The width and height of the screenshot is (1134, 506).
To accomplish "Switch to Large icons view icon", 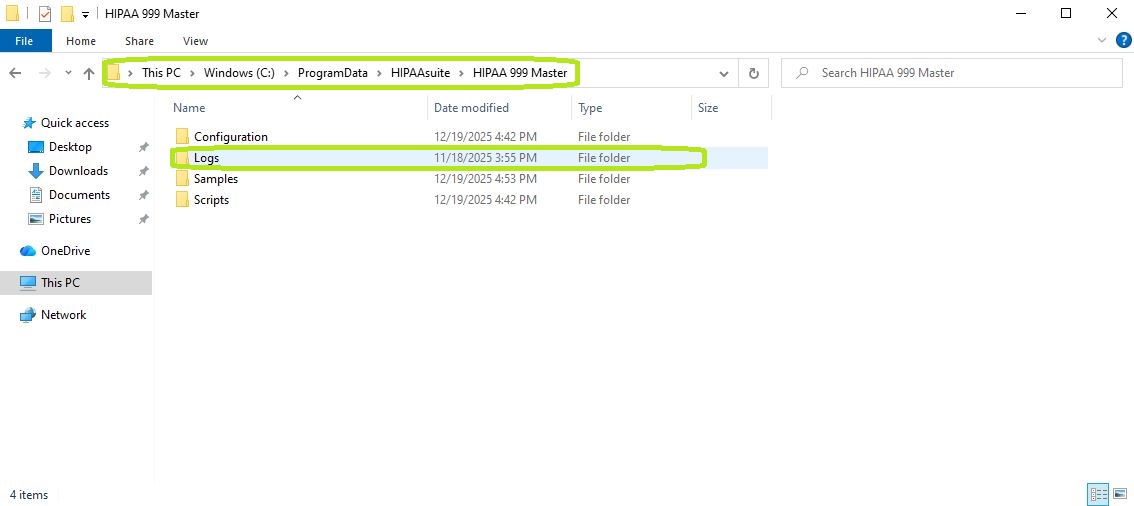I will point(1120,494).
